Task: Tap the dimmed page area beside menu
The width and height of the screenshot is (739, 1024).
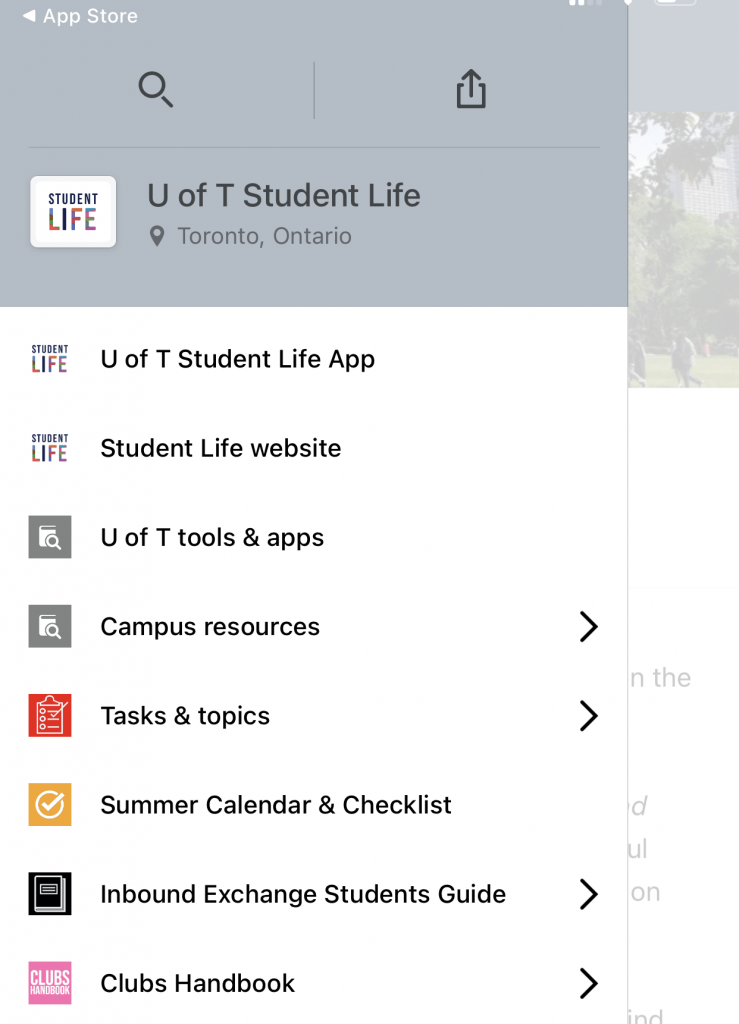Action: coord(684,500)
